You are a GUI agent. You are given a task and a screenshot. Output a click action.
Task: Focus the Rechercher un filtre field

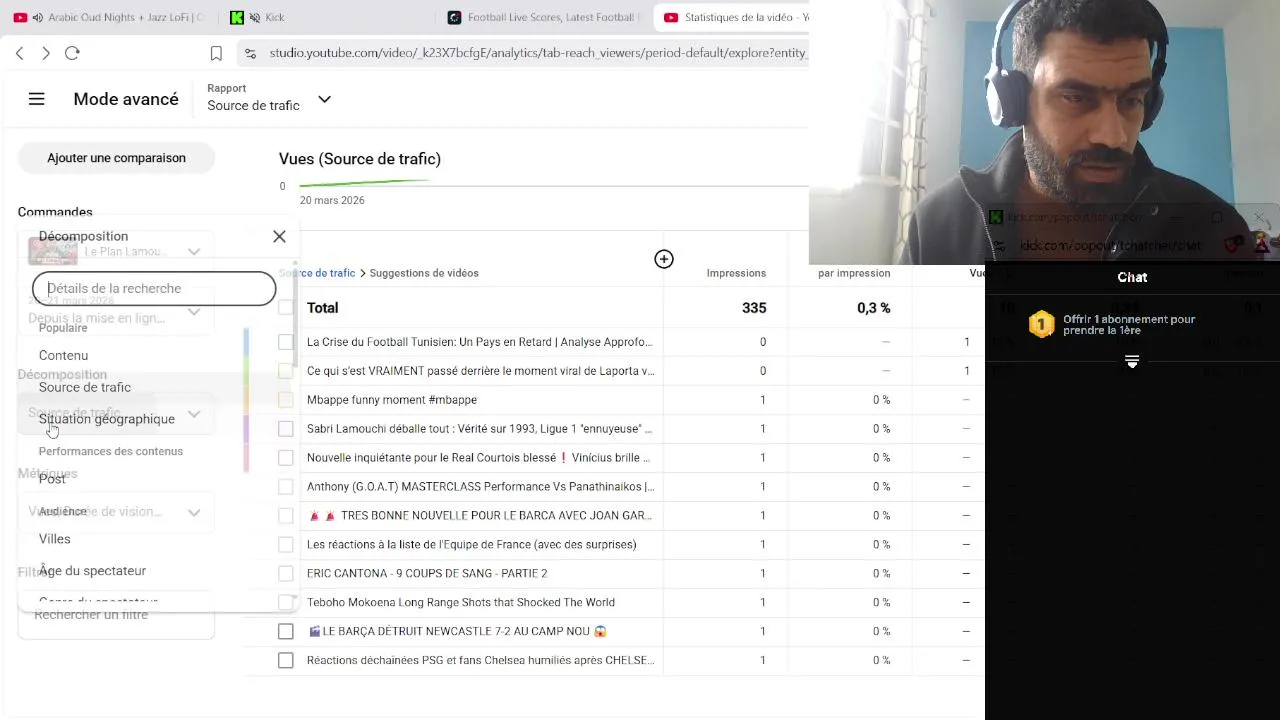coord(116,615)
